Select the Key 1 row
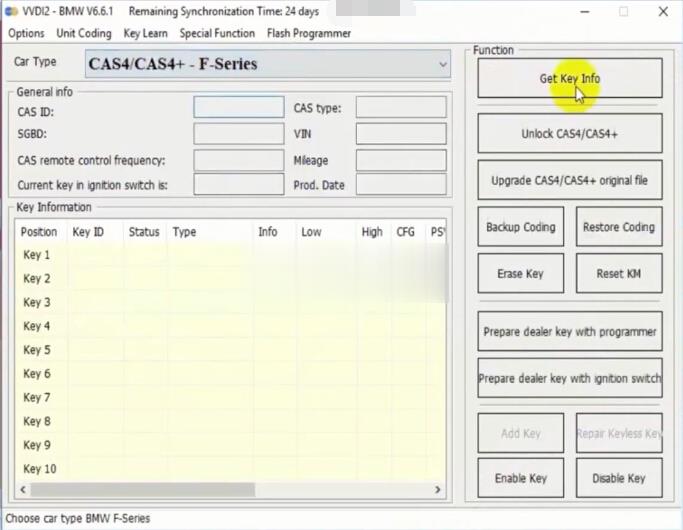 pyautogui.click(x=230, y=255)
